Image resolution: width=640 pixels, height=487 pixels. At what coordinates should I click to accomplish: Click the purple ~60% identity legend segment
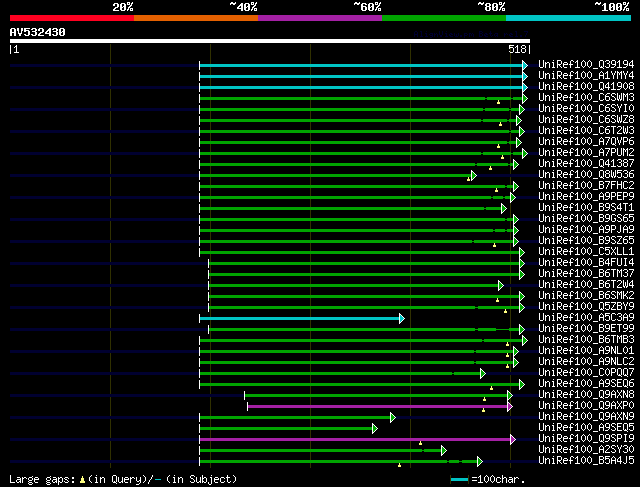pos(320,18)
